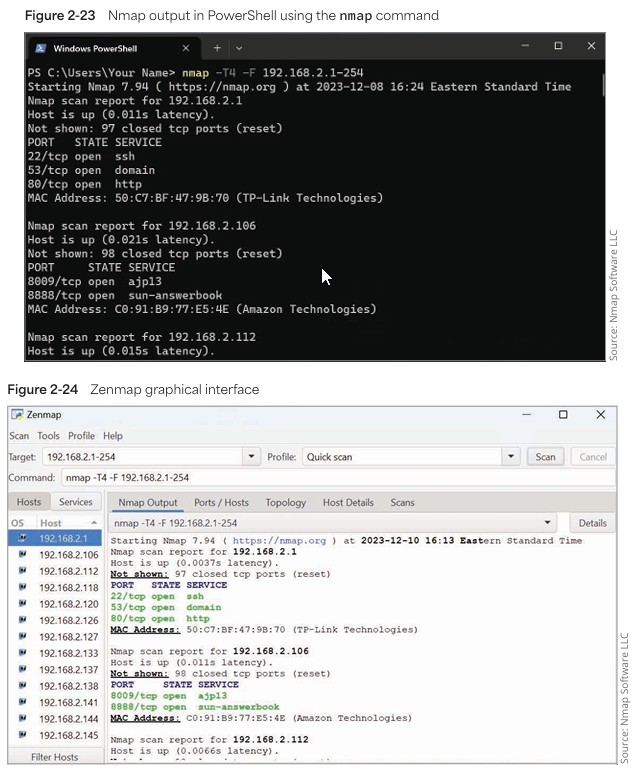Viewport: 639px width, 775px height.
Task: Open the Target address dropdown arrow
Action: [250, 457]
